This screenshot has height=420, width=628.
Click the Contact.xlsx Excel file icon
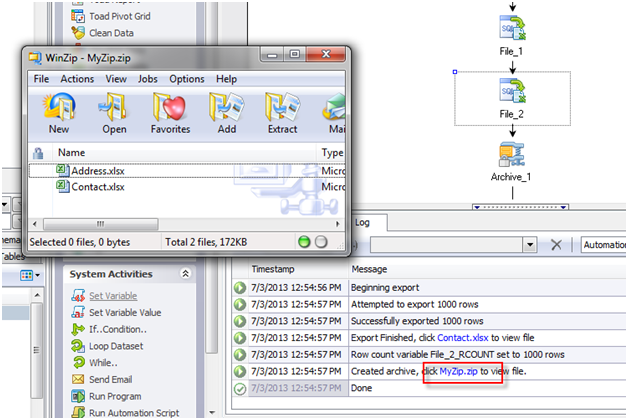coord(63,186)
